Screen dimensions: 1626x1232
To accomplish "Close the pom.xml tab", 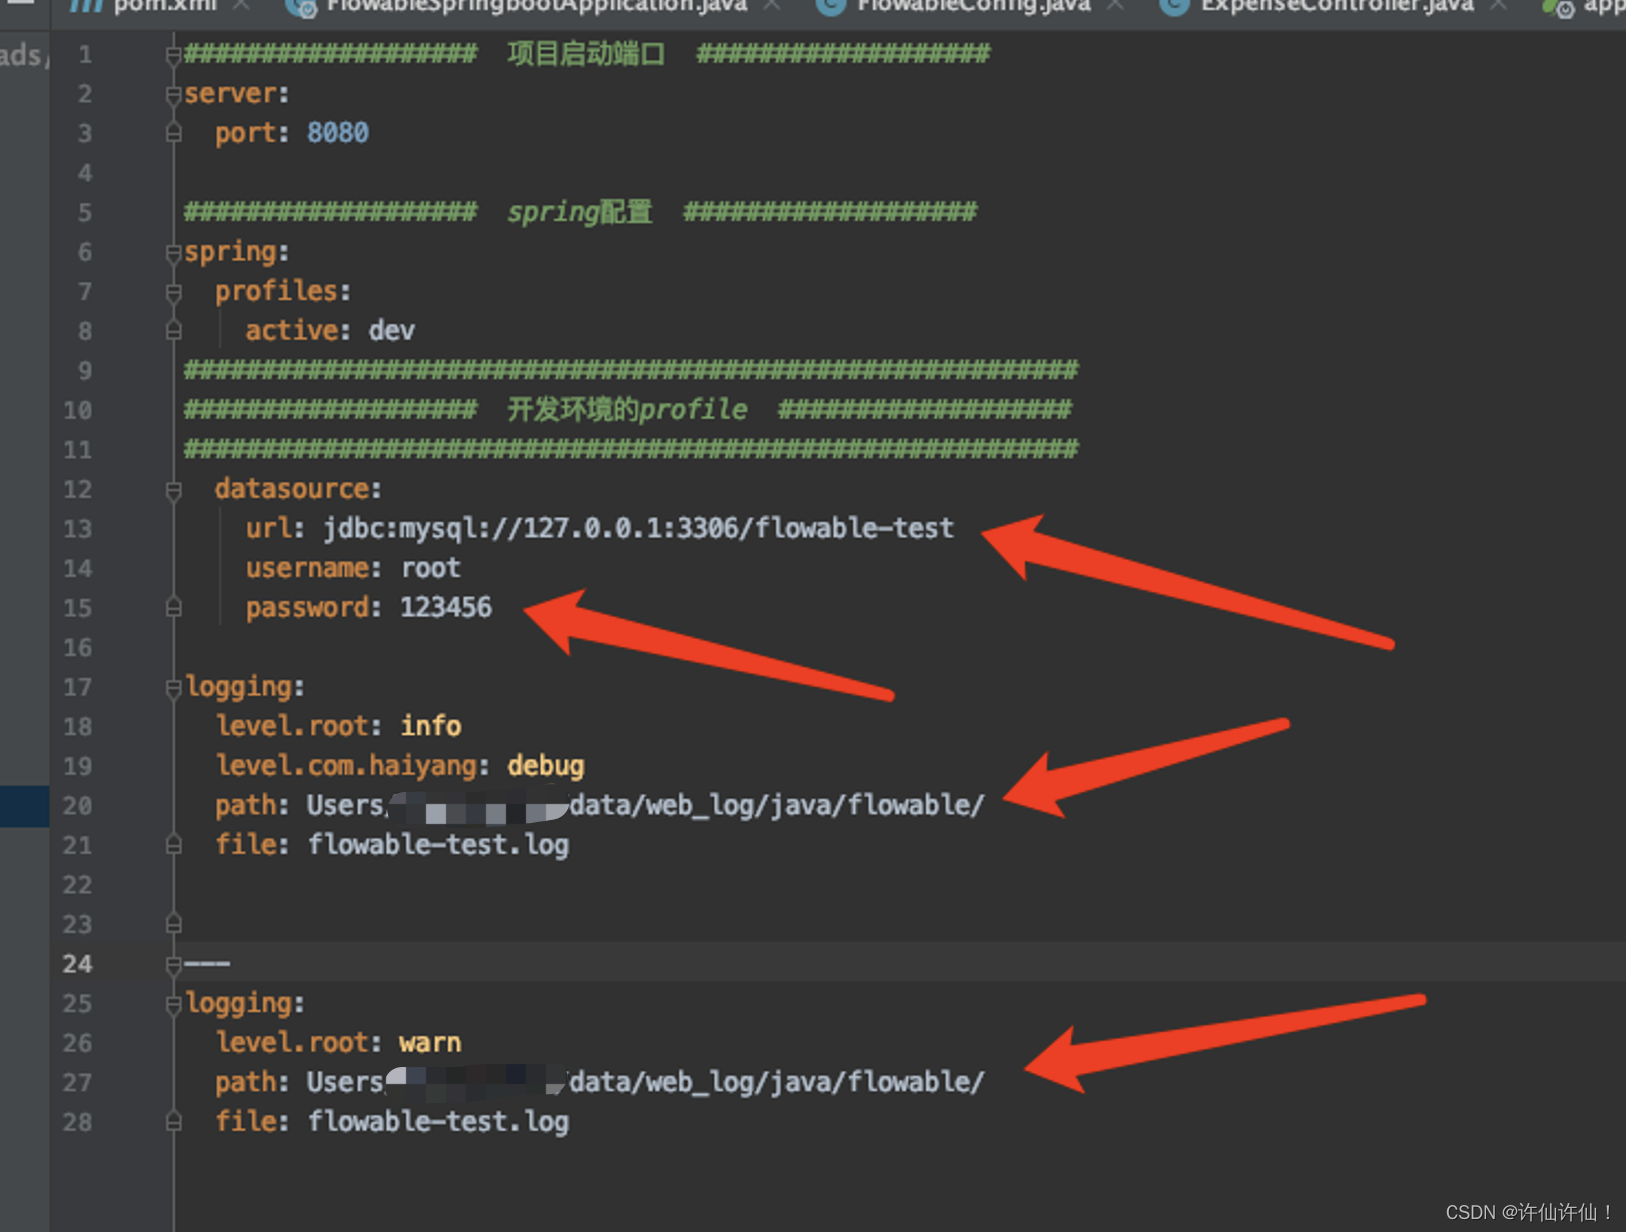I will tap(241, 6).
